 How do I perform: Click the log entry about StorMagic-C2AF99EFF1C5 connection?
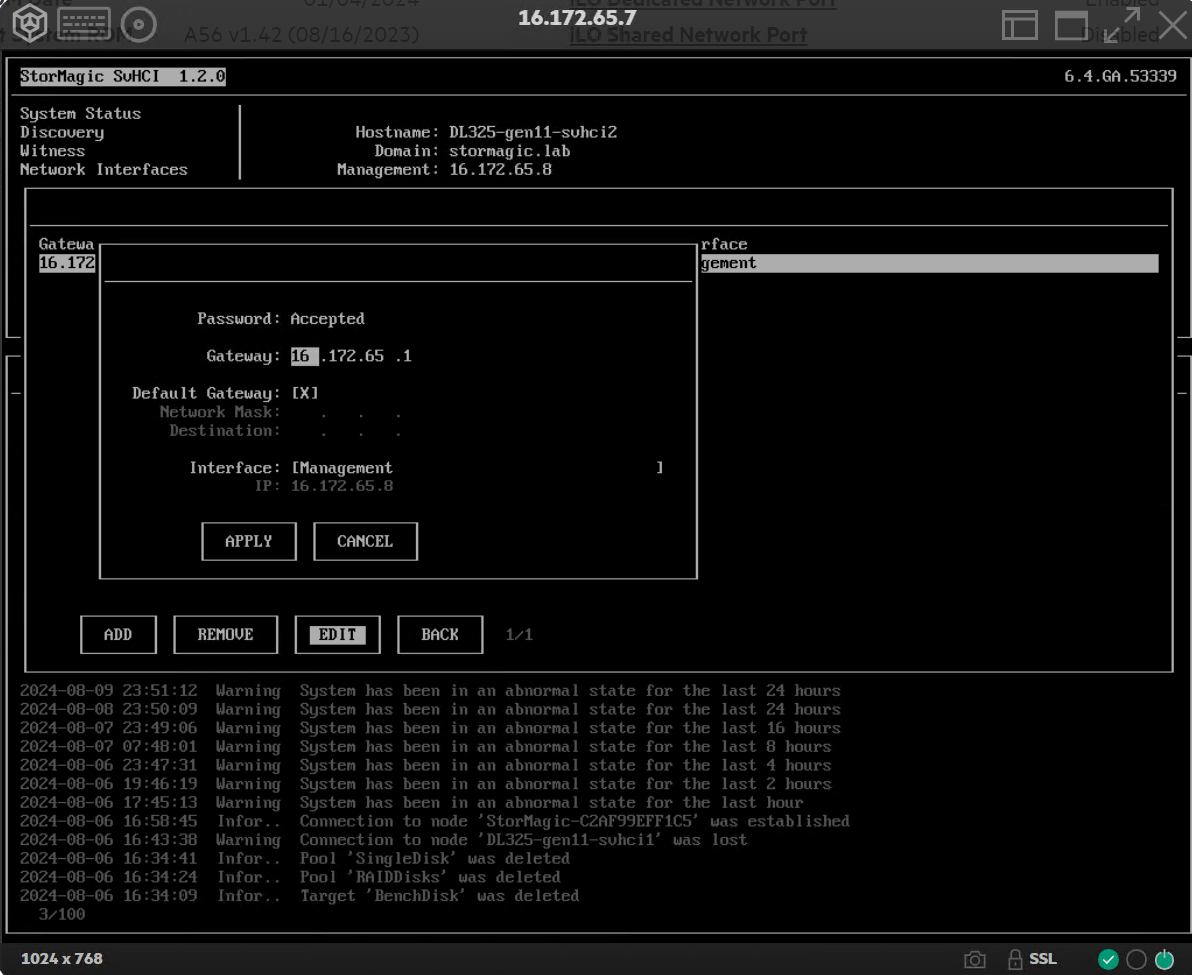tap(435, 821)
